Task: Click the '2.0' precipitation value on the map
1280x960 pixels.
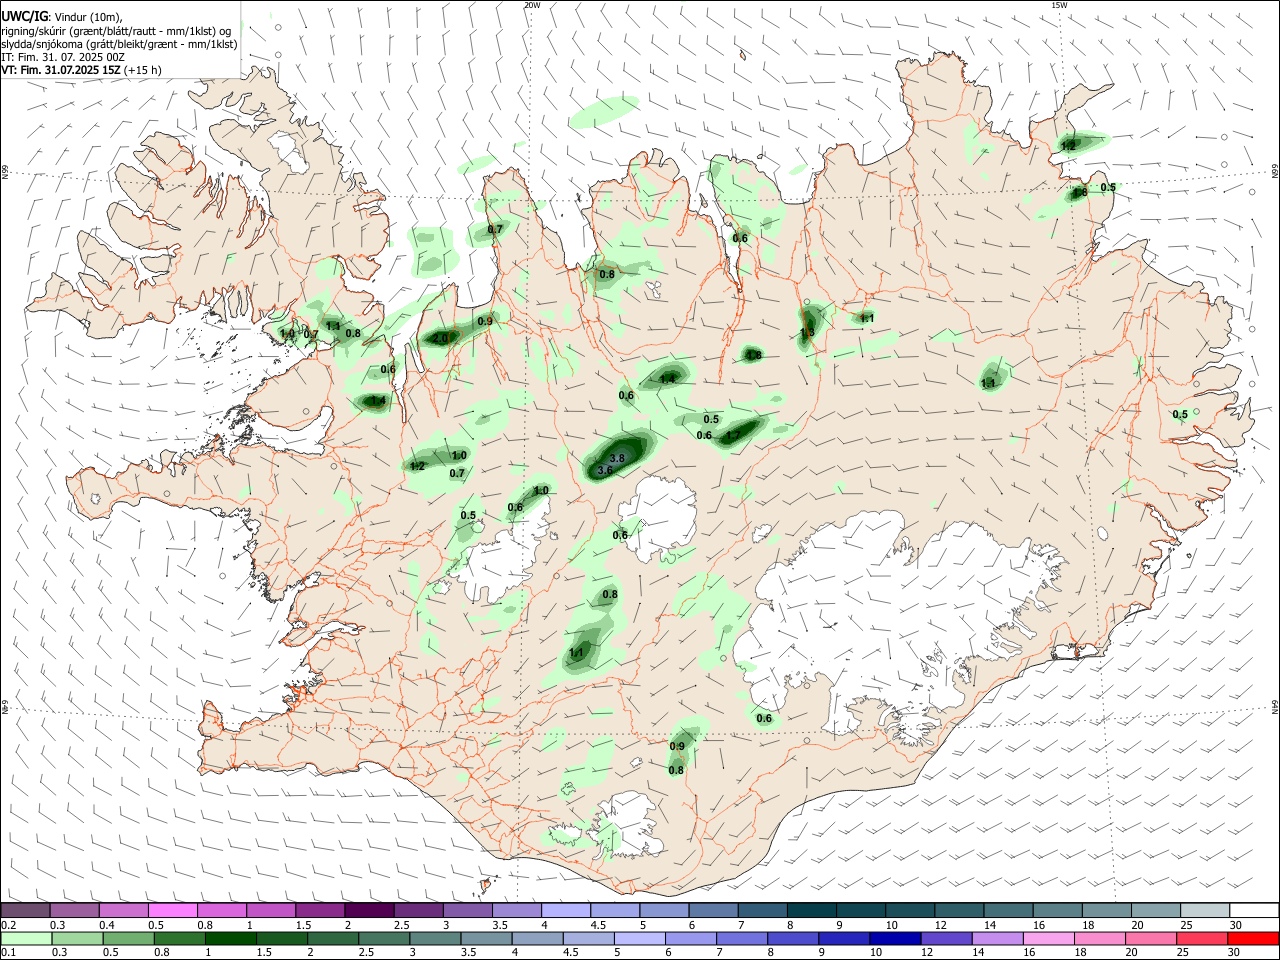Action: pos(441,339)
